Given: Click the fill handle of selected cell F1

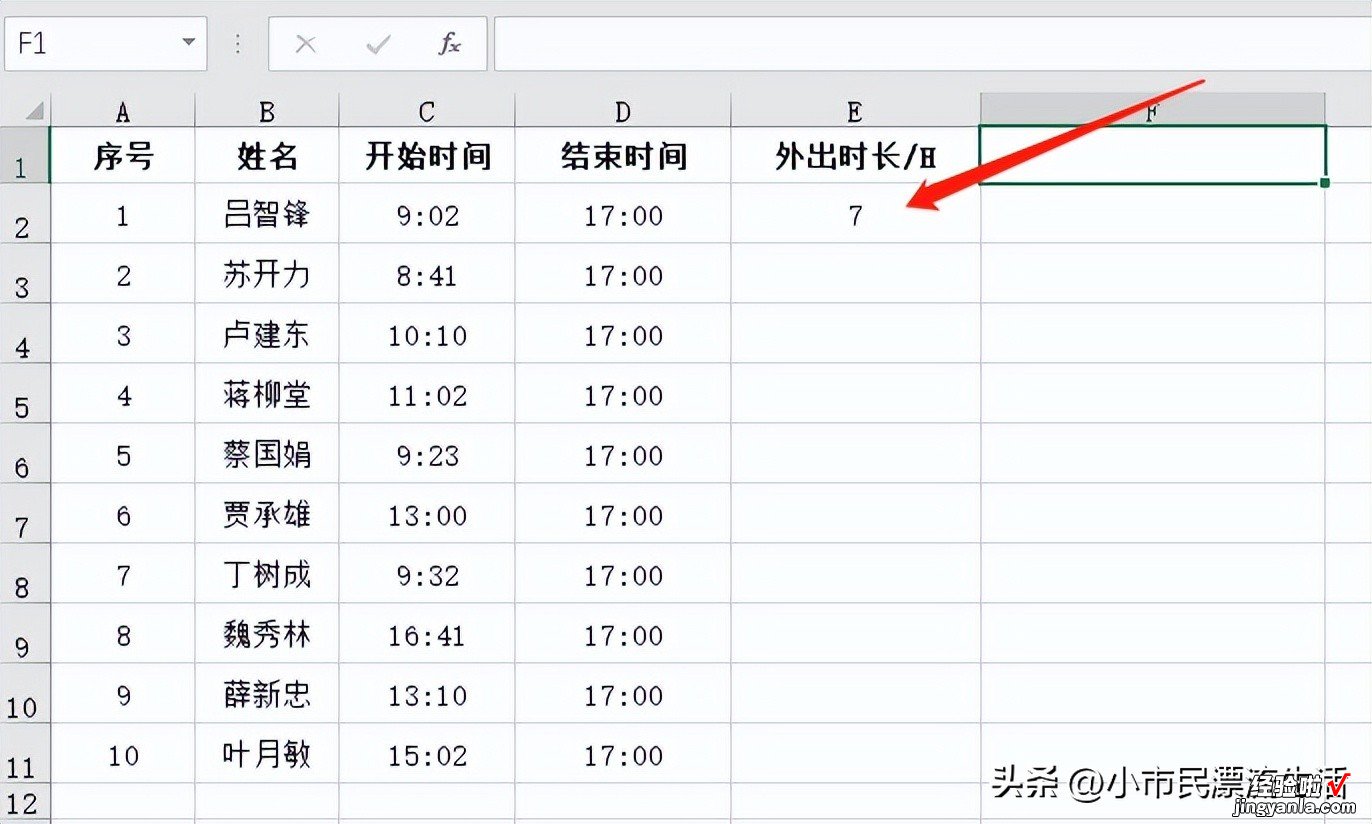Looking at the screenshot, I should [x=1325, y=183].
